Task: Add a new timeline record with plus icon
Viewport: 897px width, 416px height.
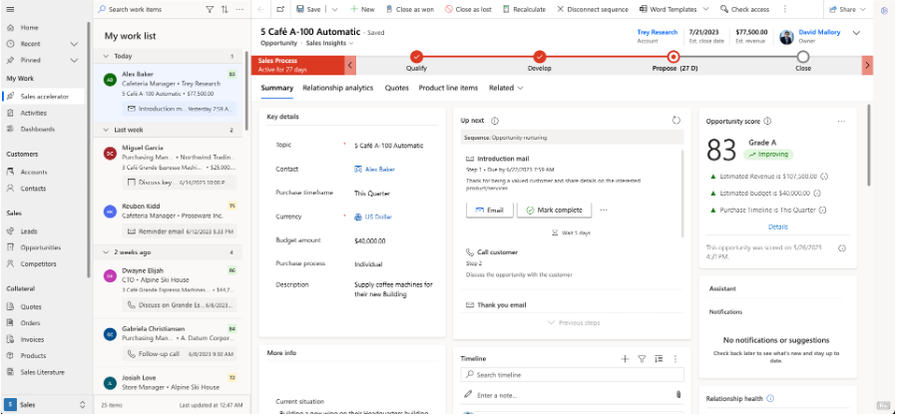Action: [625, 359]
